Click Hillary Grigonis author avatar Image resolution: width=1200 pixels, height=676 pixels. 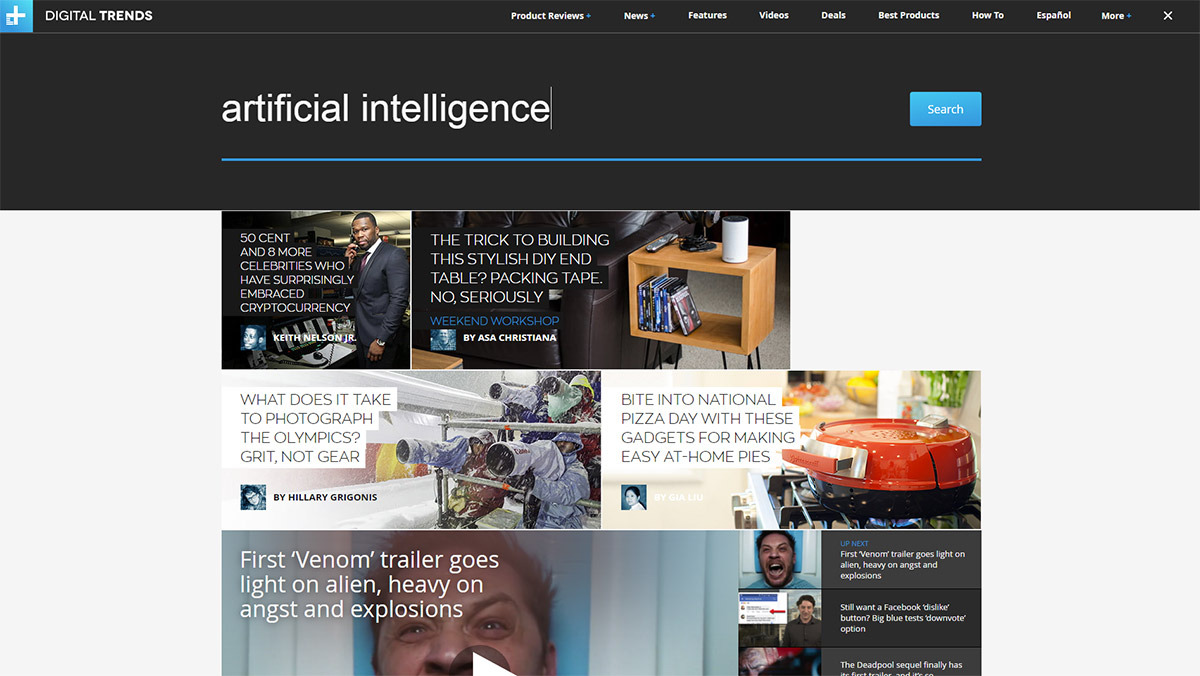click(253, 497)
